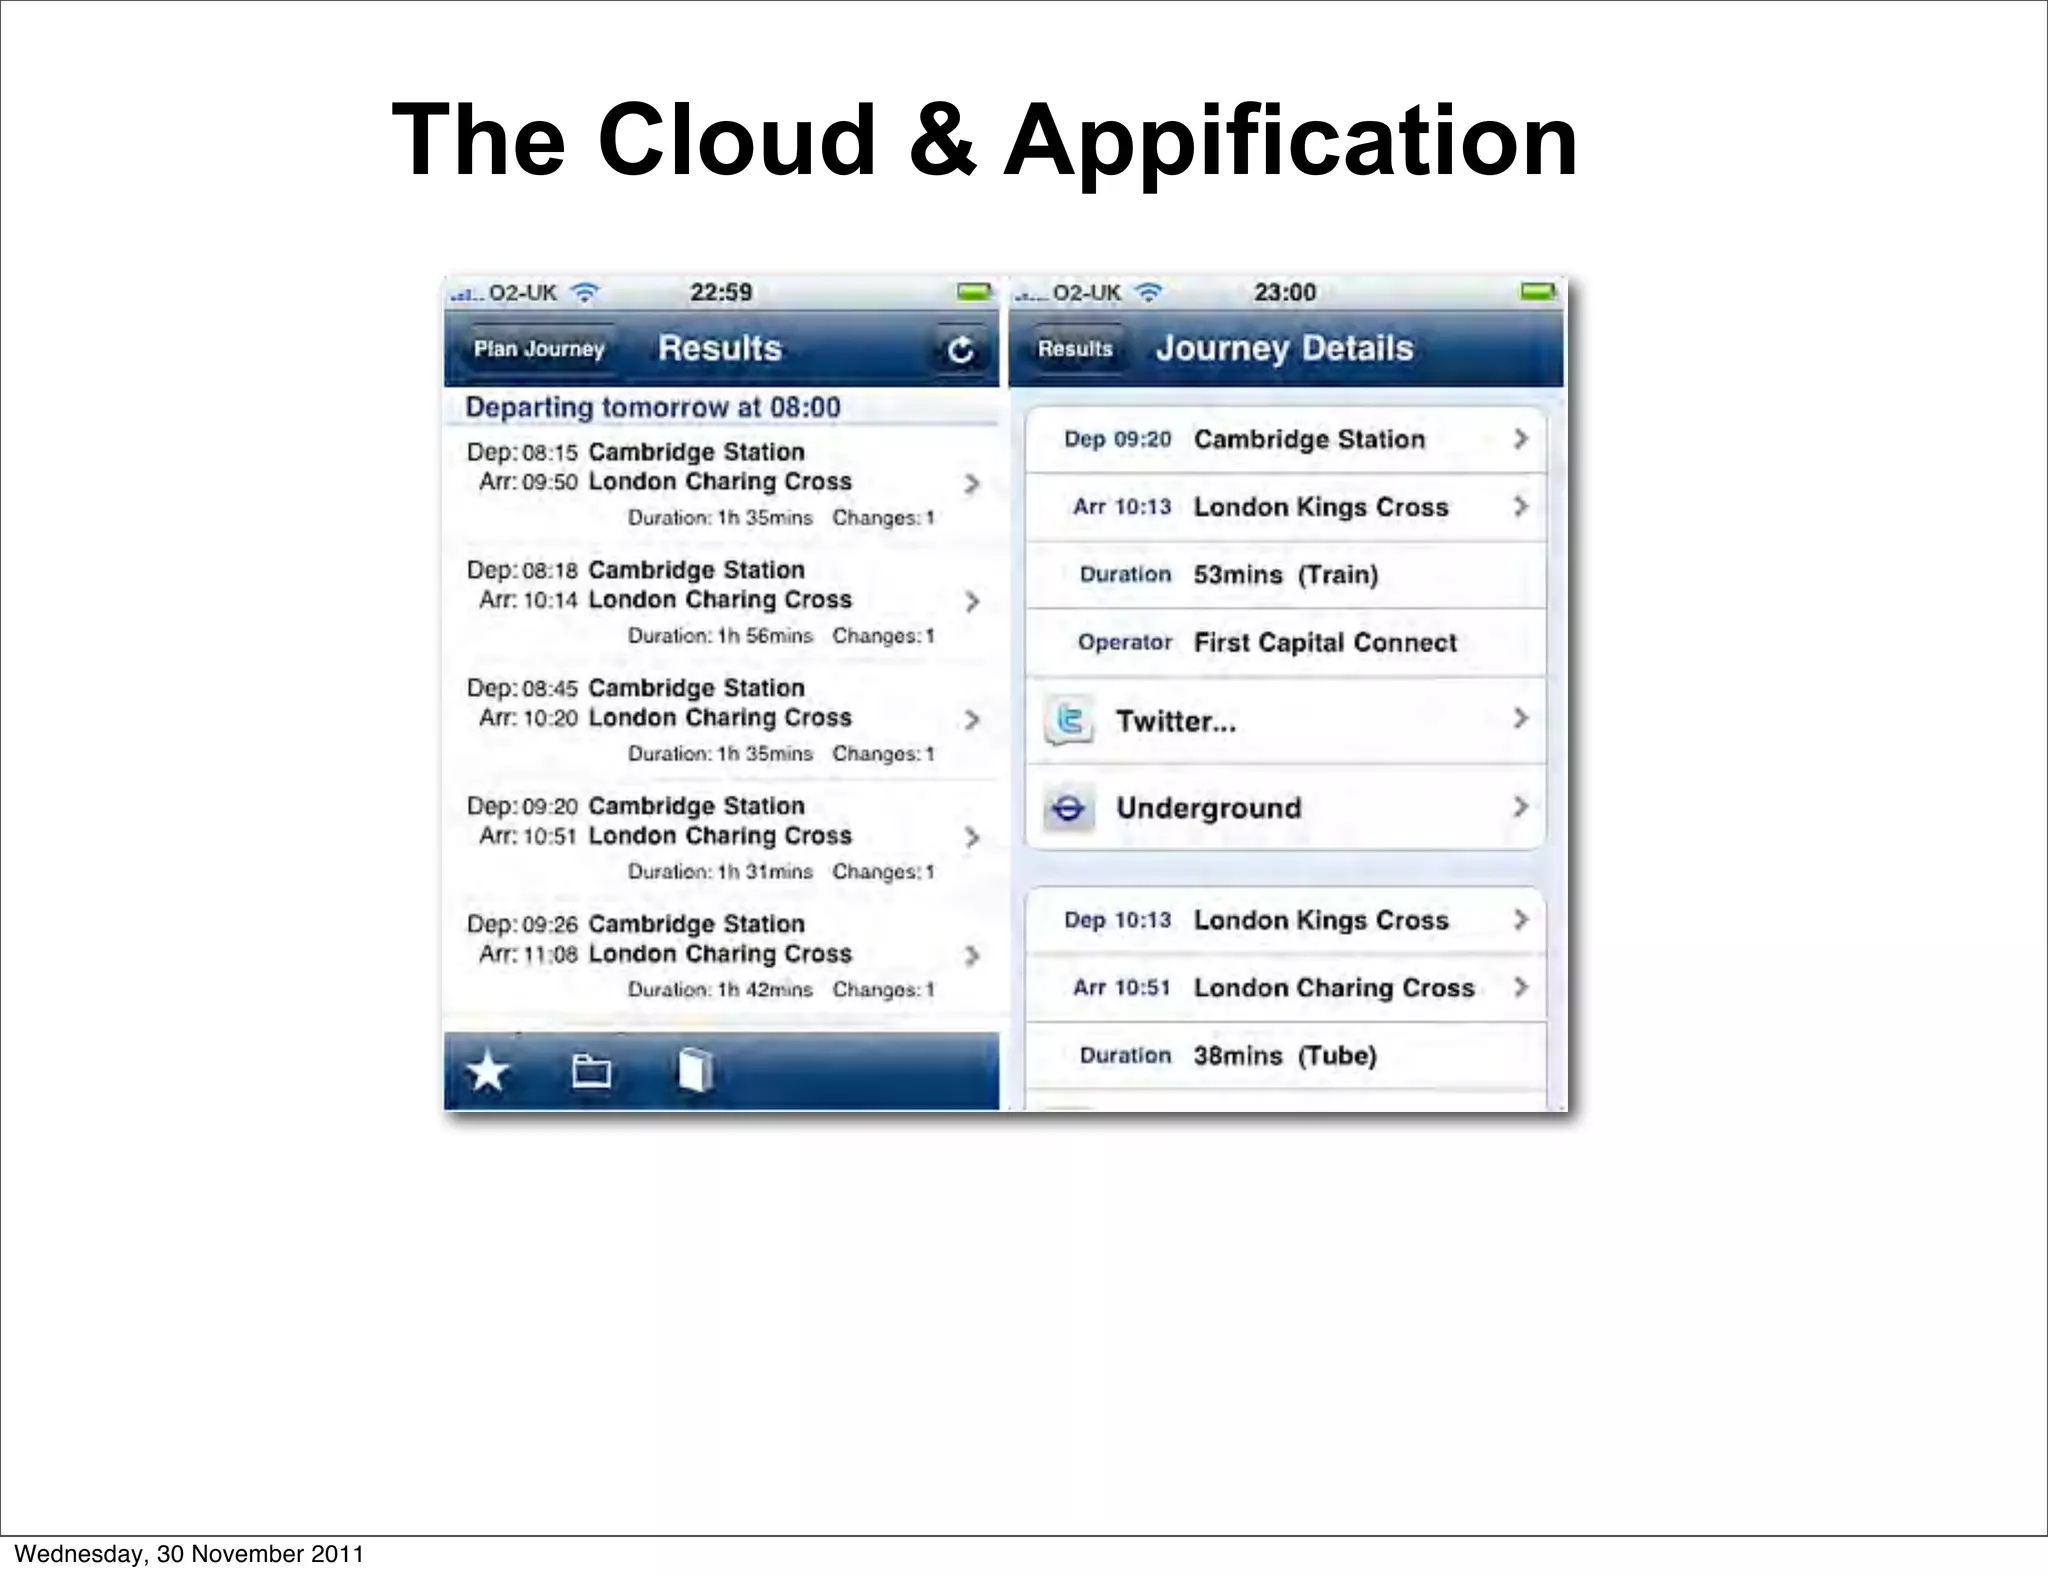Select 'Results' title in navigation bar
Image resolution: width=2048 pixels, height=1576 pixels.
click(x=720, y=348)
